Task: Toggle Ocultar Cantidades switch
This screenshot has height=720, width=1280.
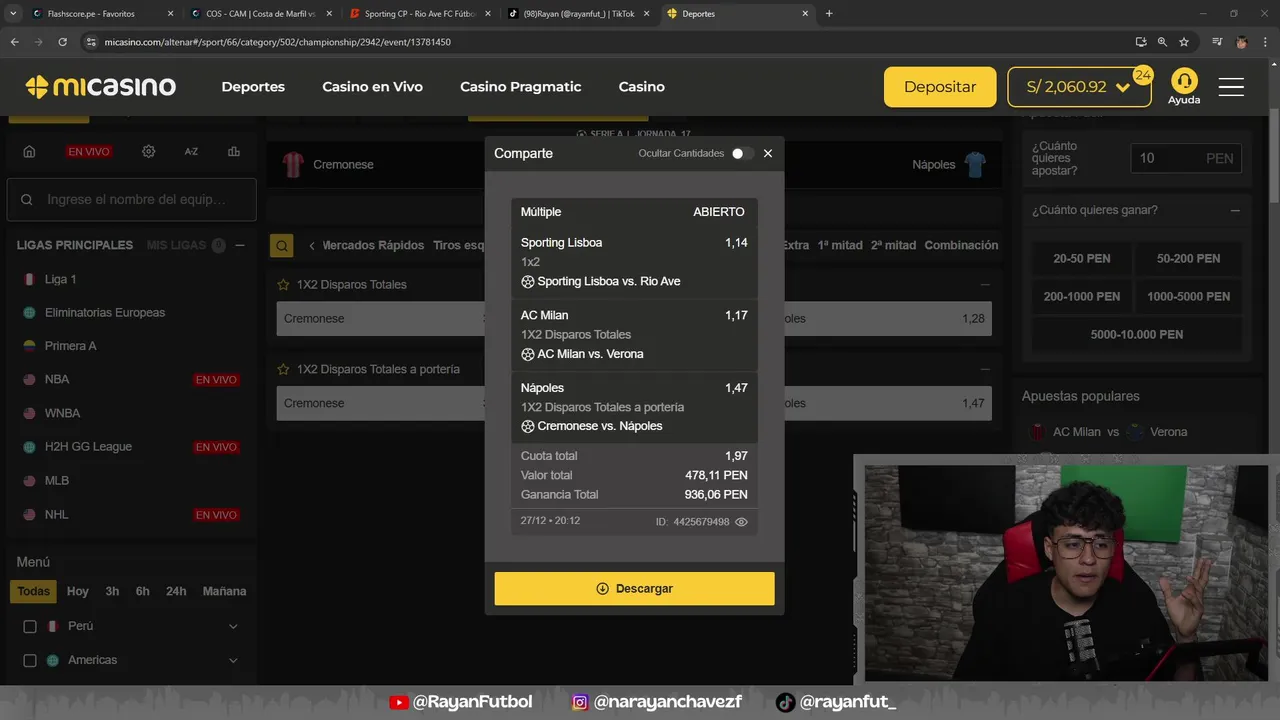Action: 742,153
